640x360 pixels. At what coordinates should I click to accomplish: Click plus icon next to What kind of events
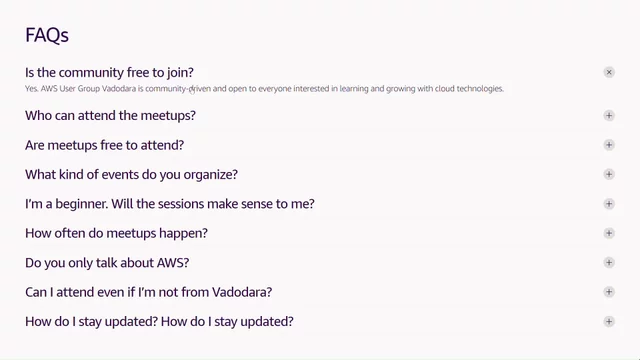pos(609,174)
